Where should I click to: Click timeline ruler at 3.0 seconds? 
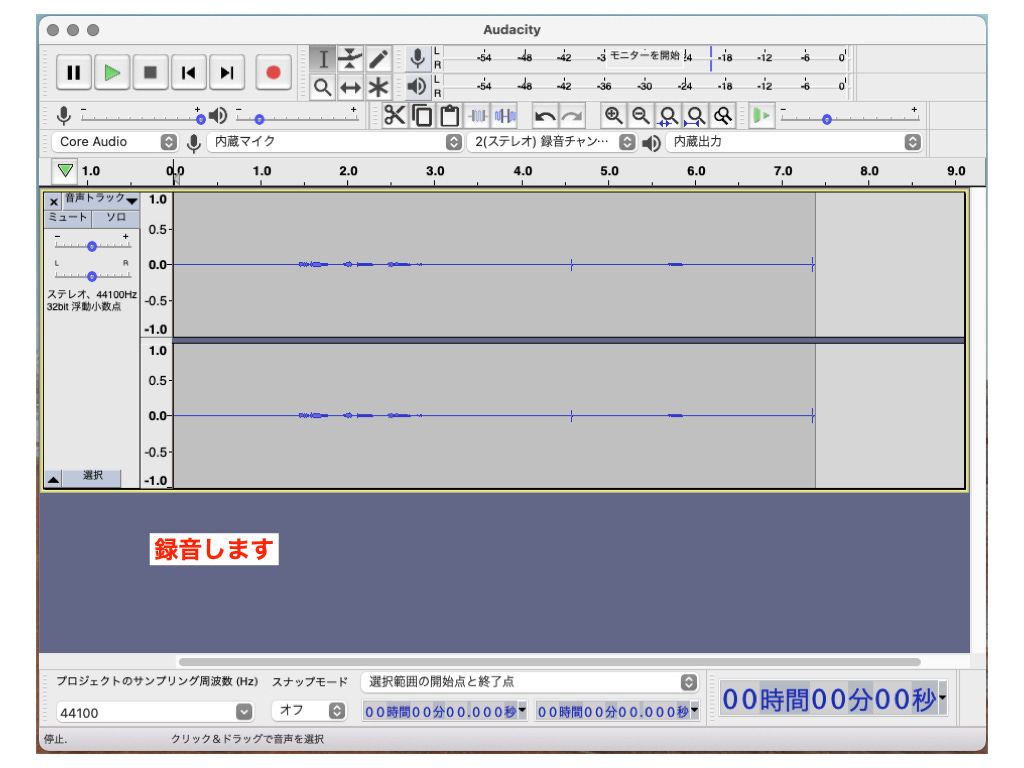click(x=435, y=172)
